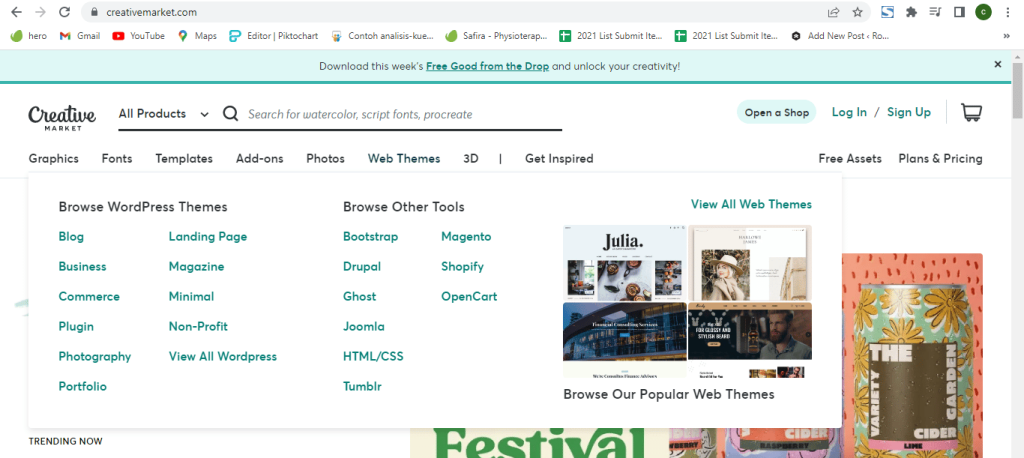The image size is (1024, 458).
Task: Browse Photography WordPress themes
Action: pos(95,357)
